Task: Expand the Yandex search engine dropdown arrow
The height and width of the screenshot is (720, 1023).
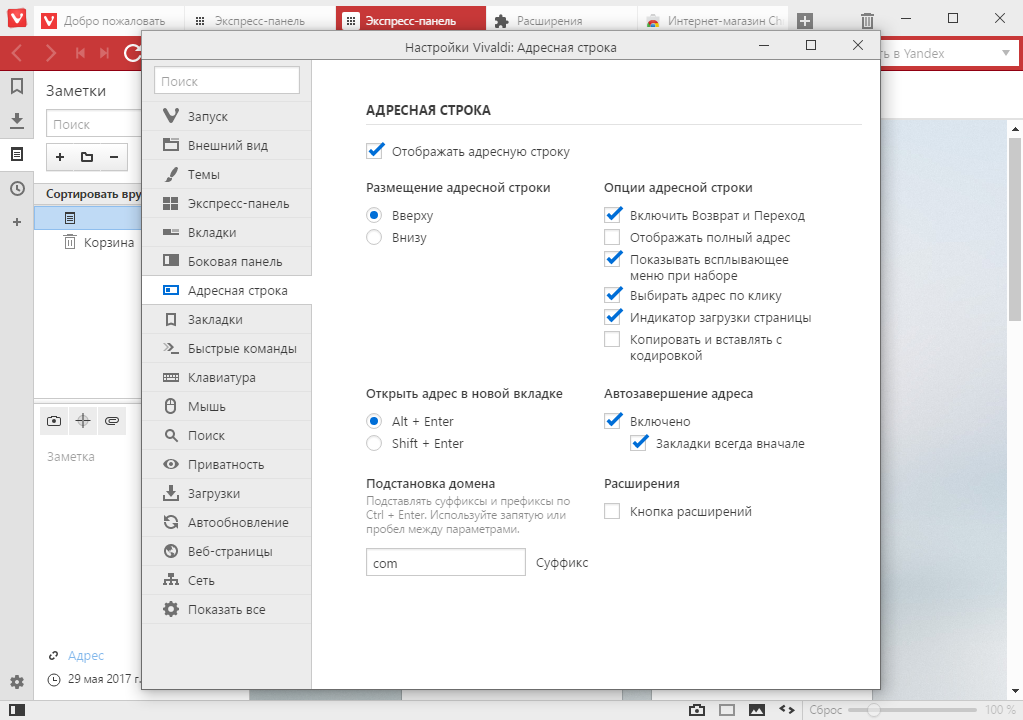Action: pyautogui.click(x=1005, y=54)
